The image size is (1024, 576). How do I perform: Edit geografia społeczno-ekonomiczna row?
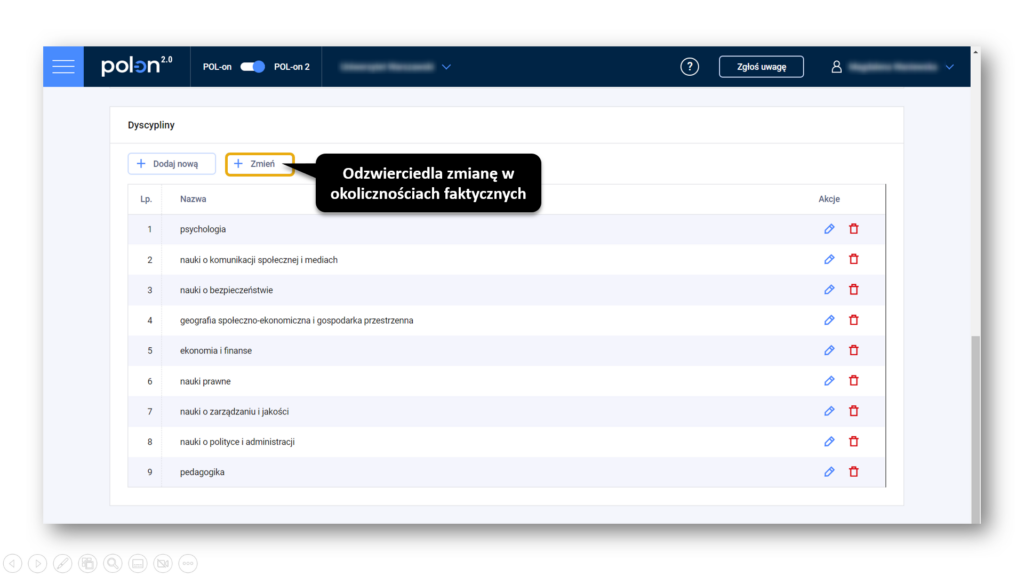tap(829, 320)
